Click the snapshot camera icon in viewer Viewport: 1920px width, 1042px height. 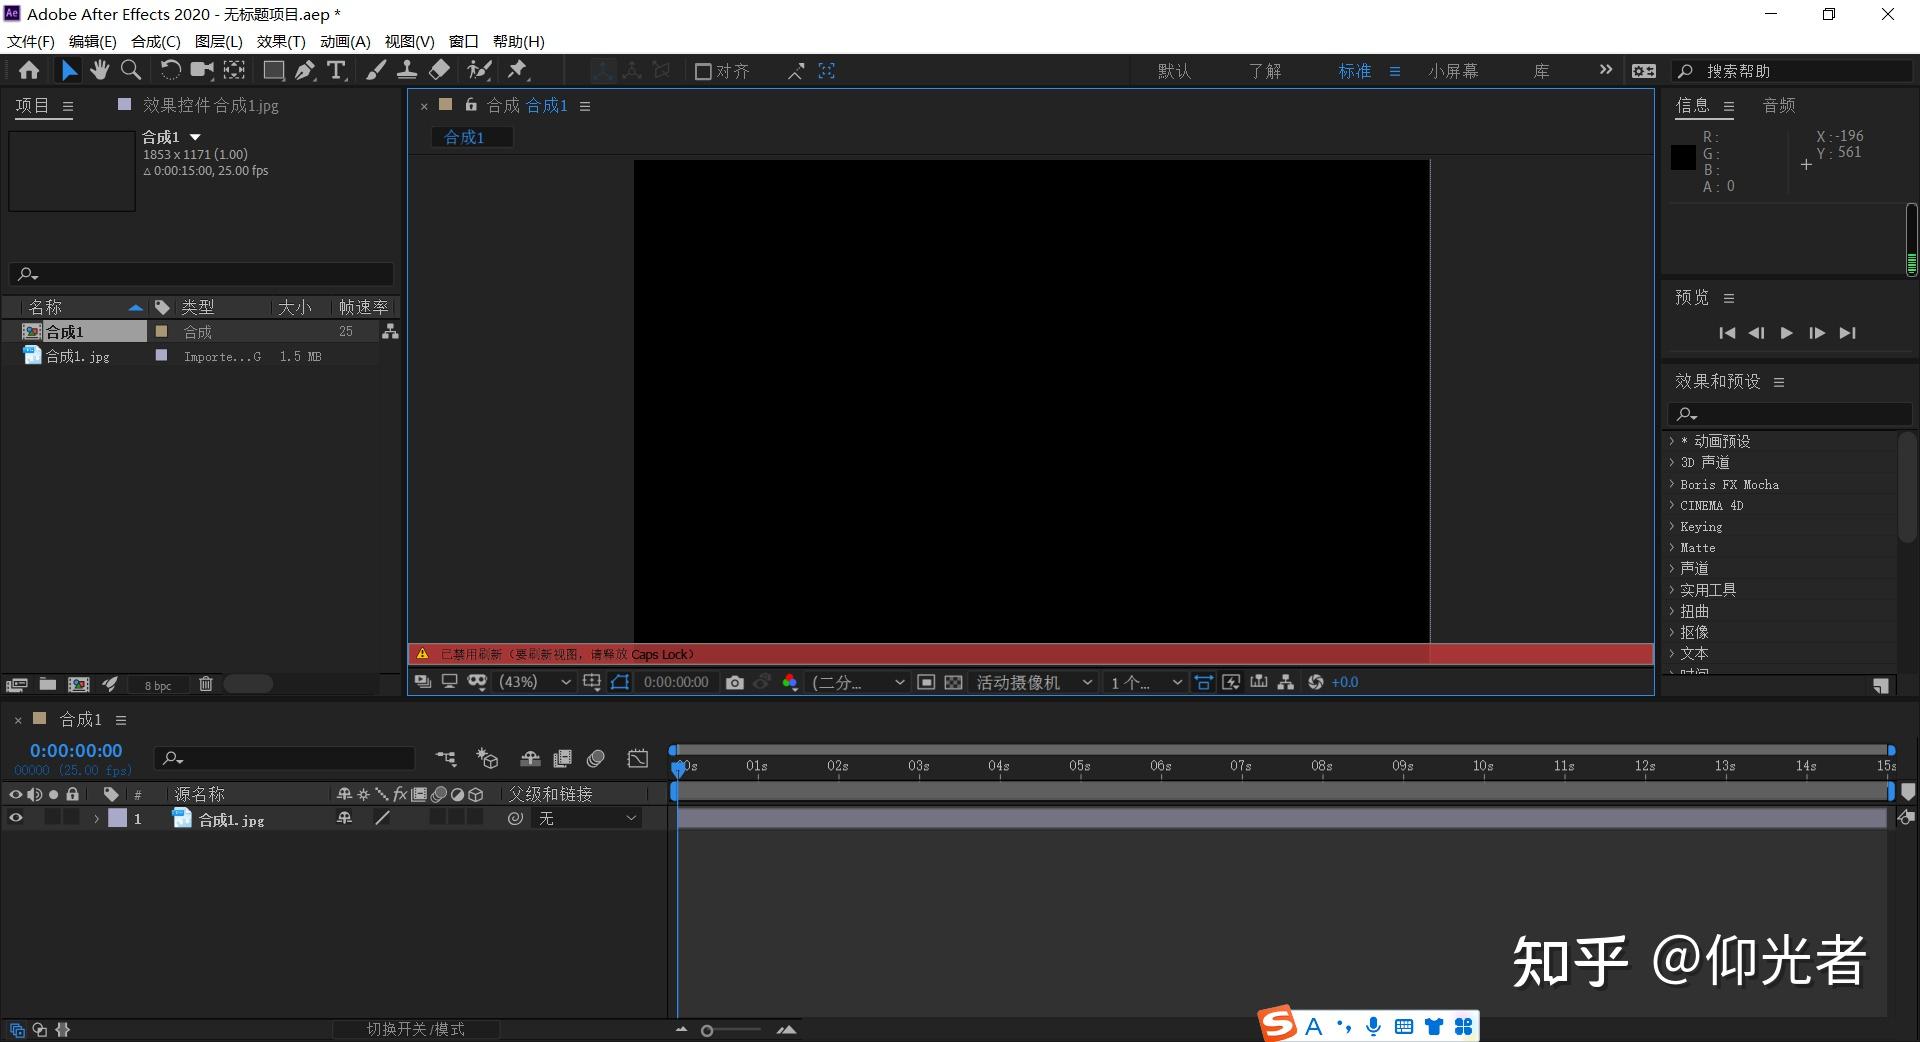click(735, 682)
